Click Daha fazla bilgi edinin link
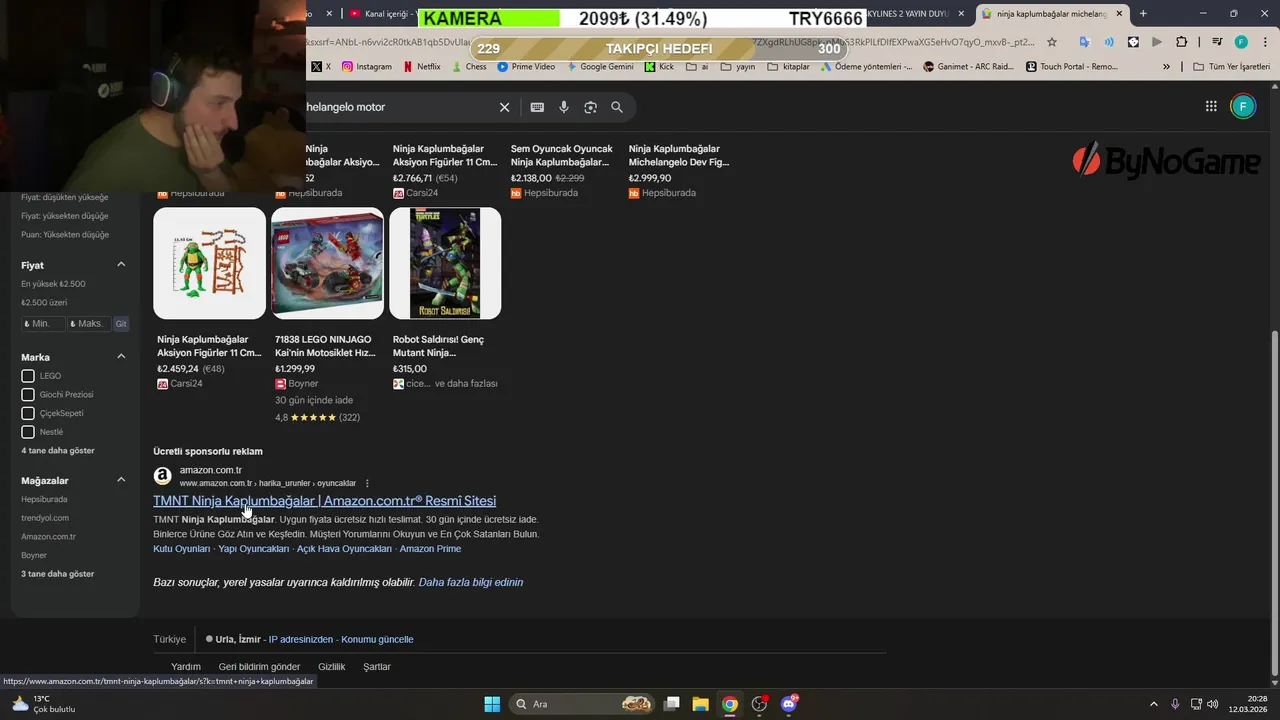Viewport: 1280px width, 720px height. 471,582
